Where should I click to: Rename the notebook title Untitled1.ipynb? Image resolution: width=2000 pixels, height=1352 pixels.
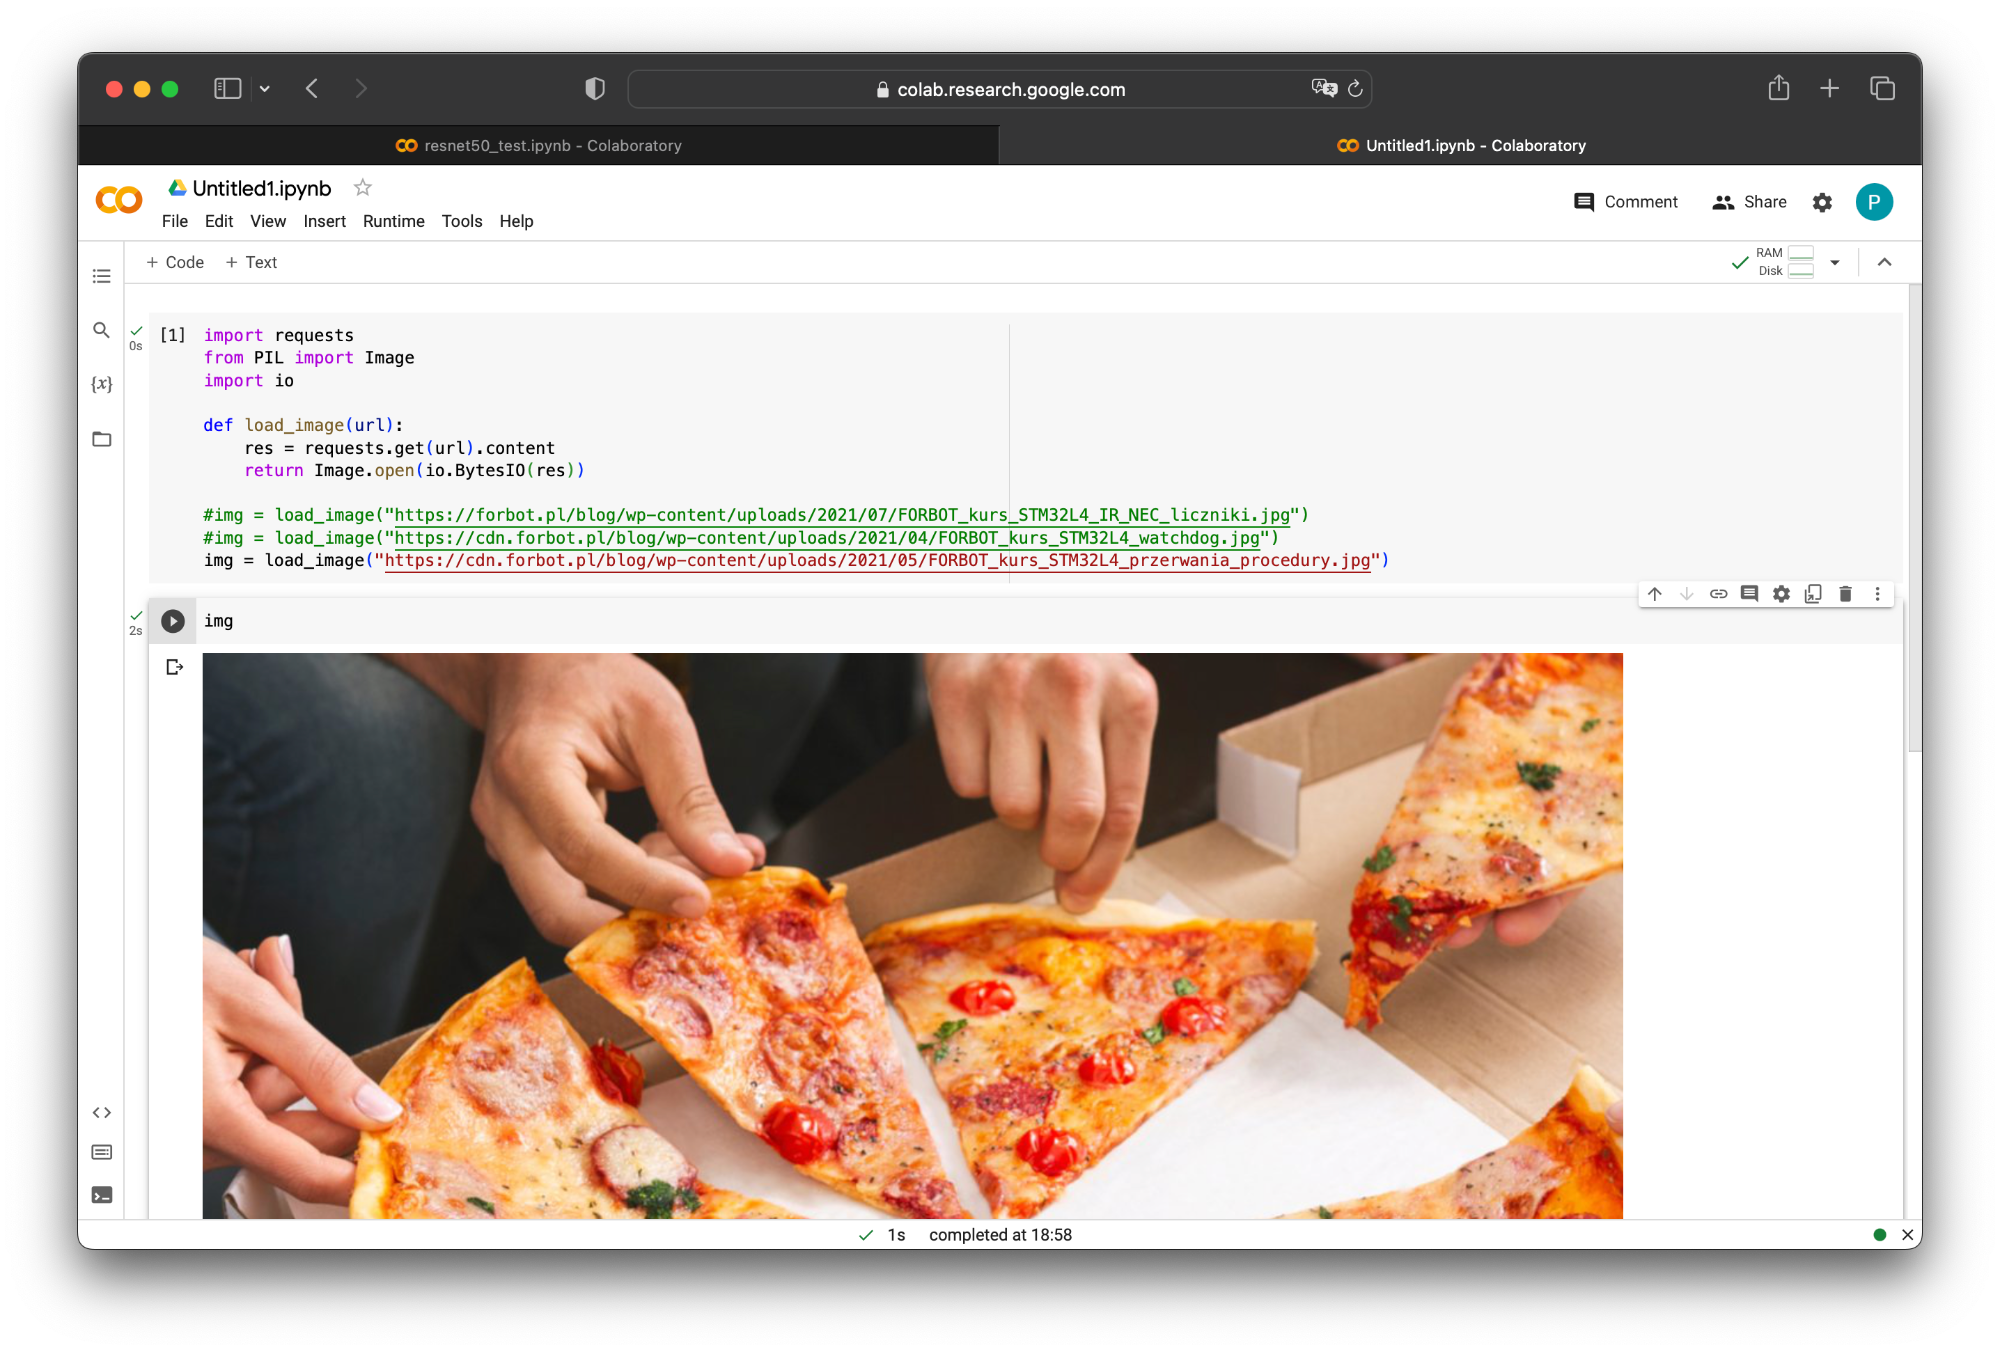[x=262, y=188]
